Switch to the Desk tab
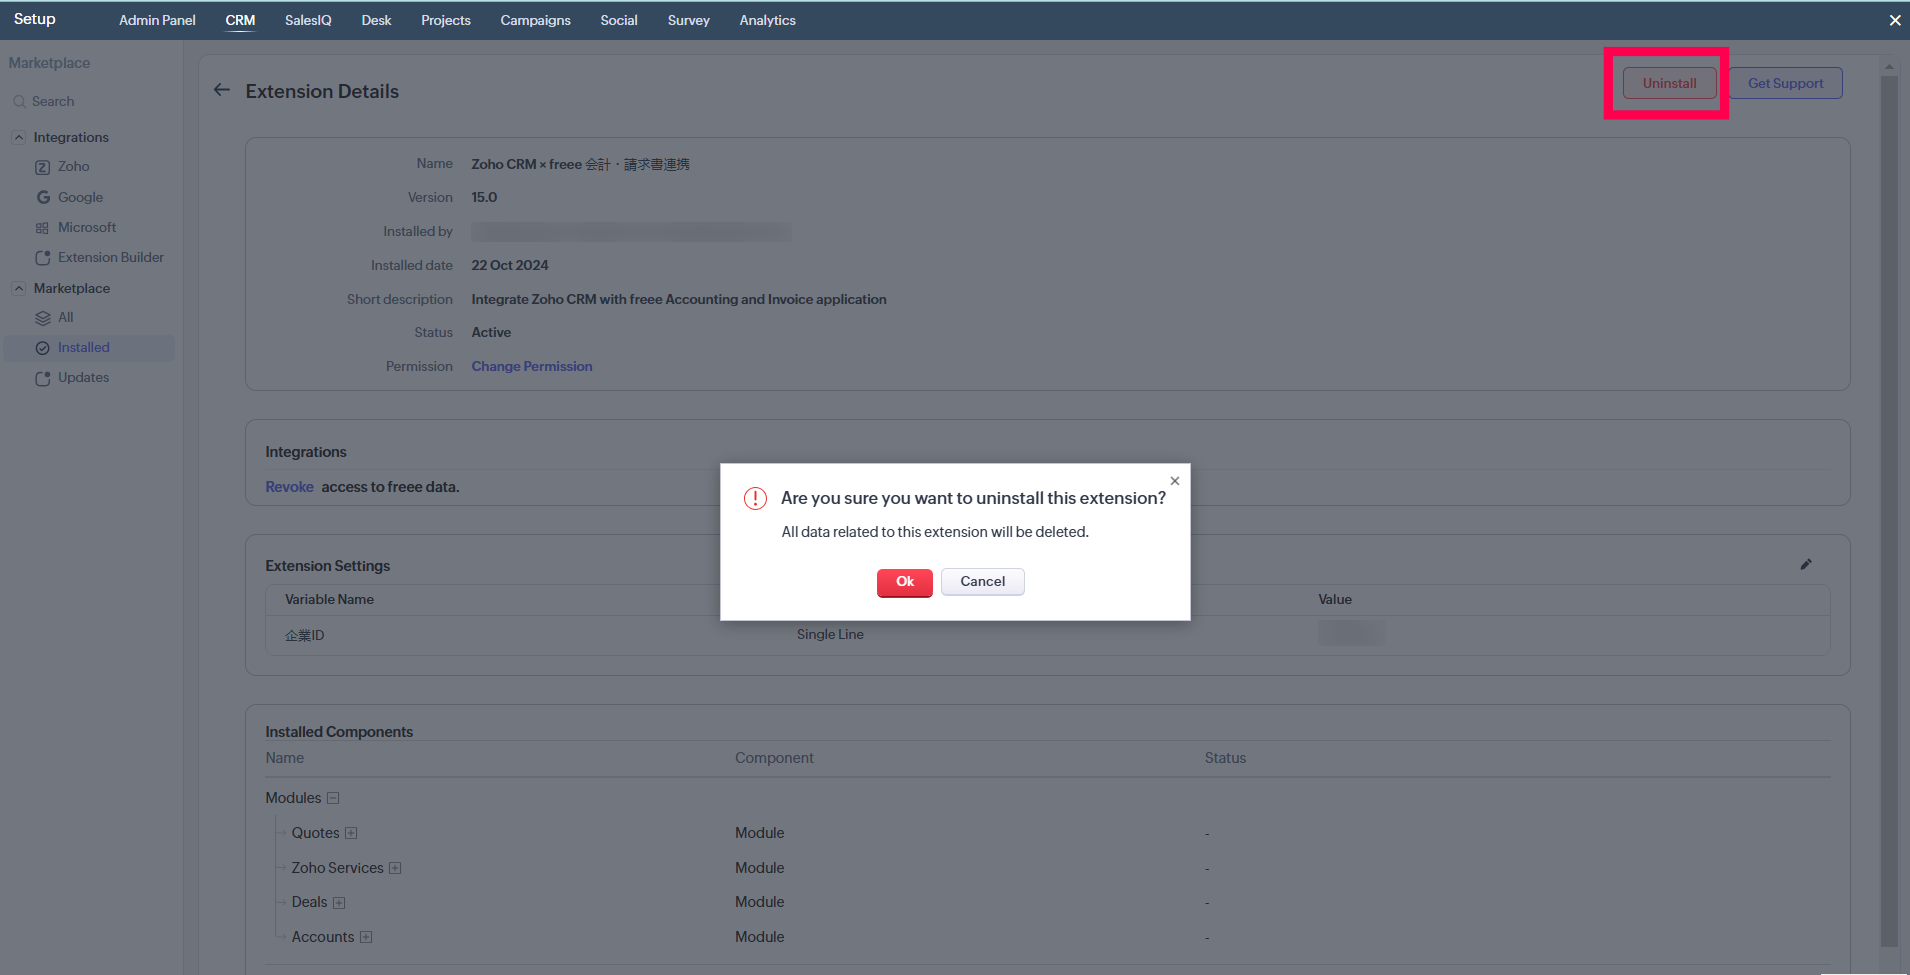This screenshot has width=1910, height=975. click(x=376, y=20)
